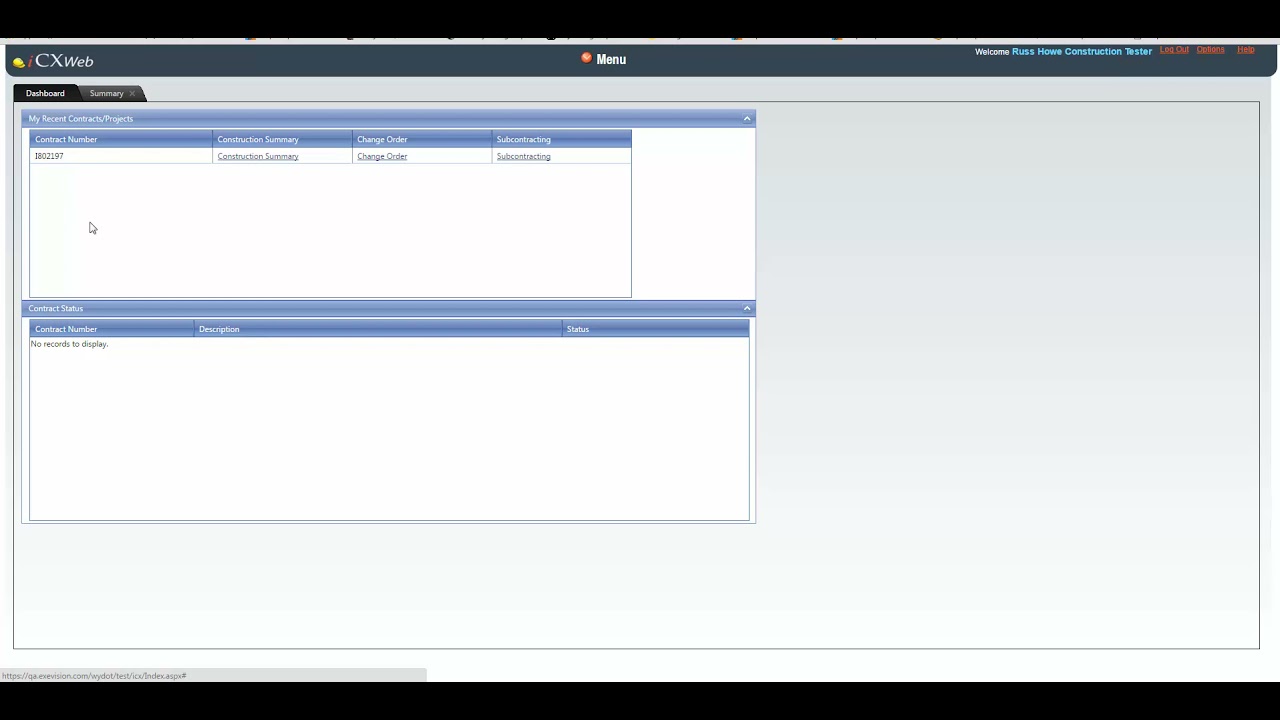Click the red Menu icon
1280x720 pixels.
click(586, 58)
